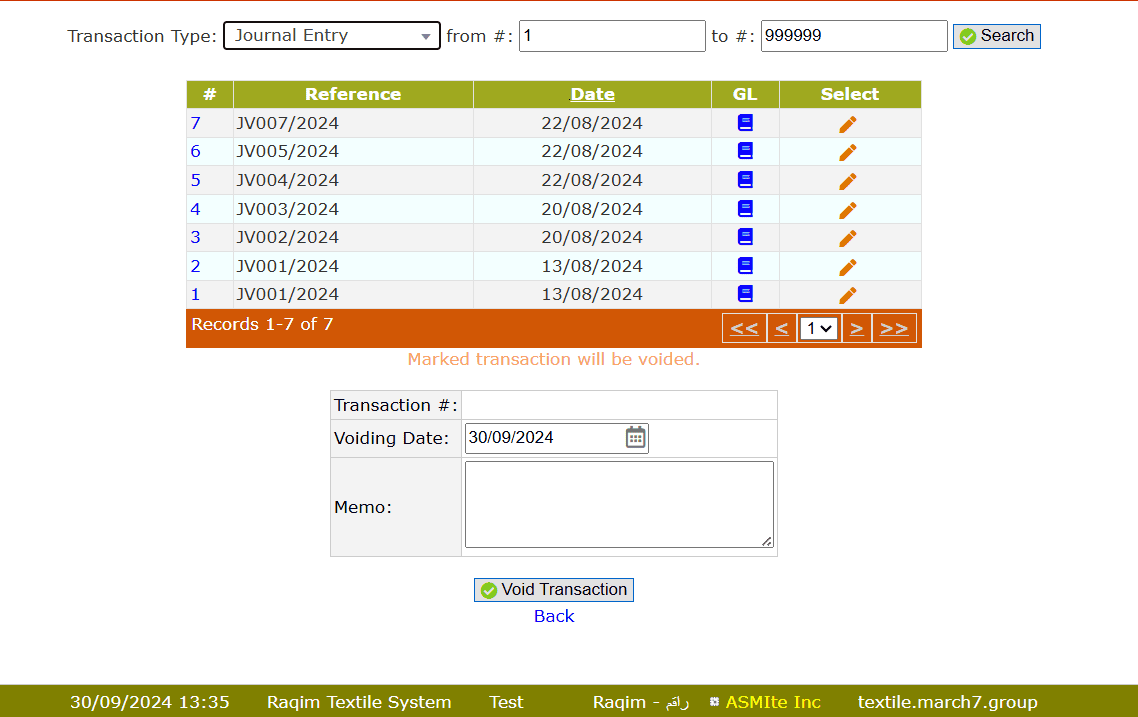Screen dimensions: 1138x717
Task: Jump to the first page of records
Action: click(x=744, y=328)
